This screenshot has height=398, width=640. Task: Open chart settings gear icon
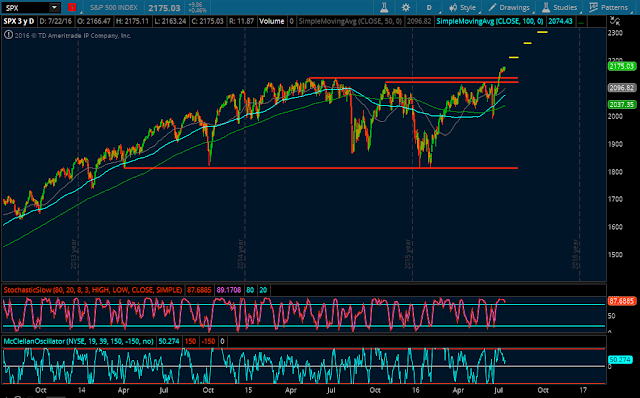(x=406, y=7)
